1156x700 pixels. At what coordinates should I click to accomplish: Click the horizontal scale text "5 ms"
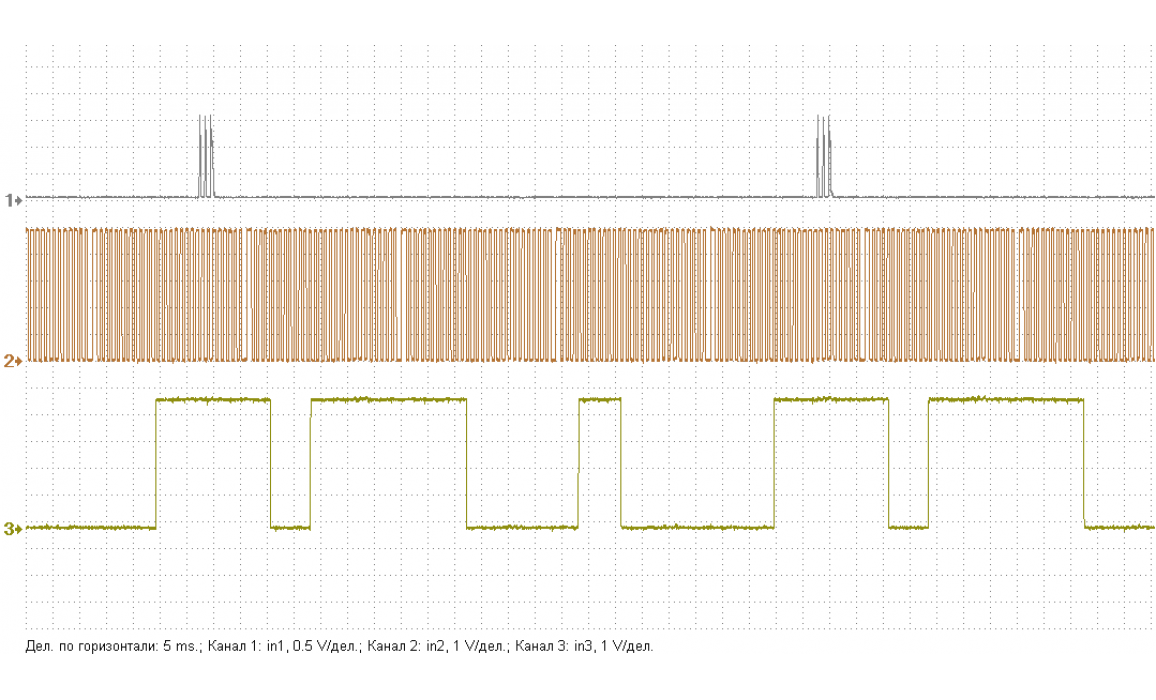click(182, 647)
